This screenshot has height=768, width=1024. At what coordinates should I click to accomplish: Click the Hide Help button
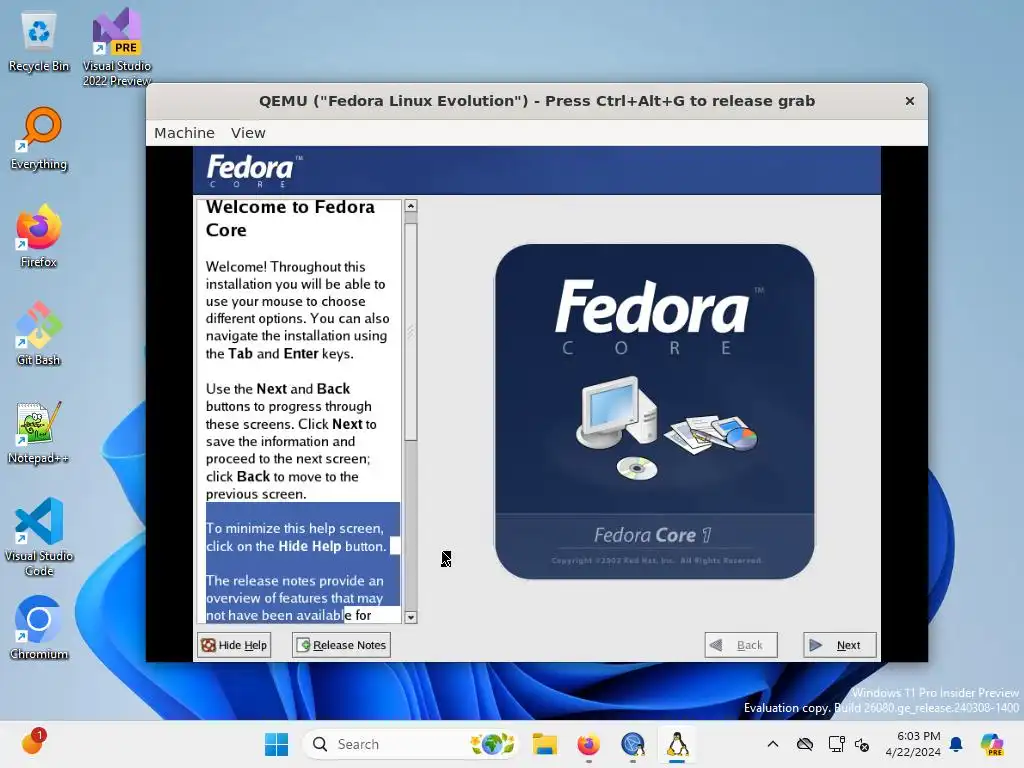point(234,645)
